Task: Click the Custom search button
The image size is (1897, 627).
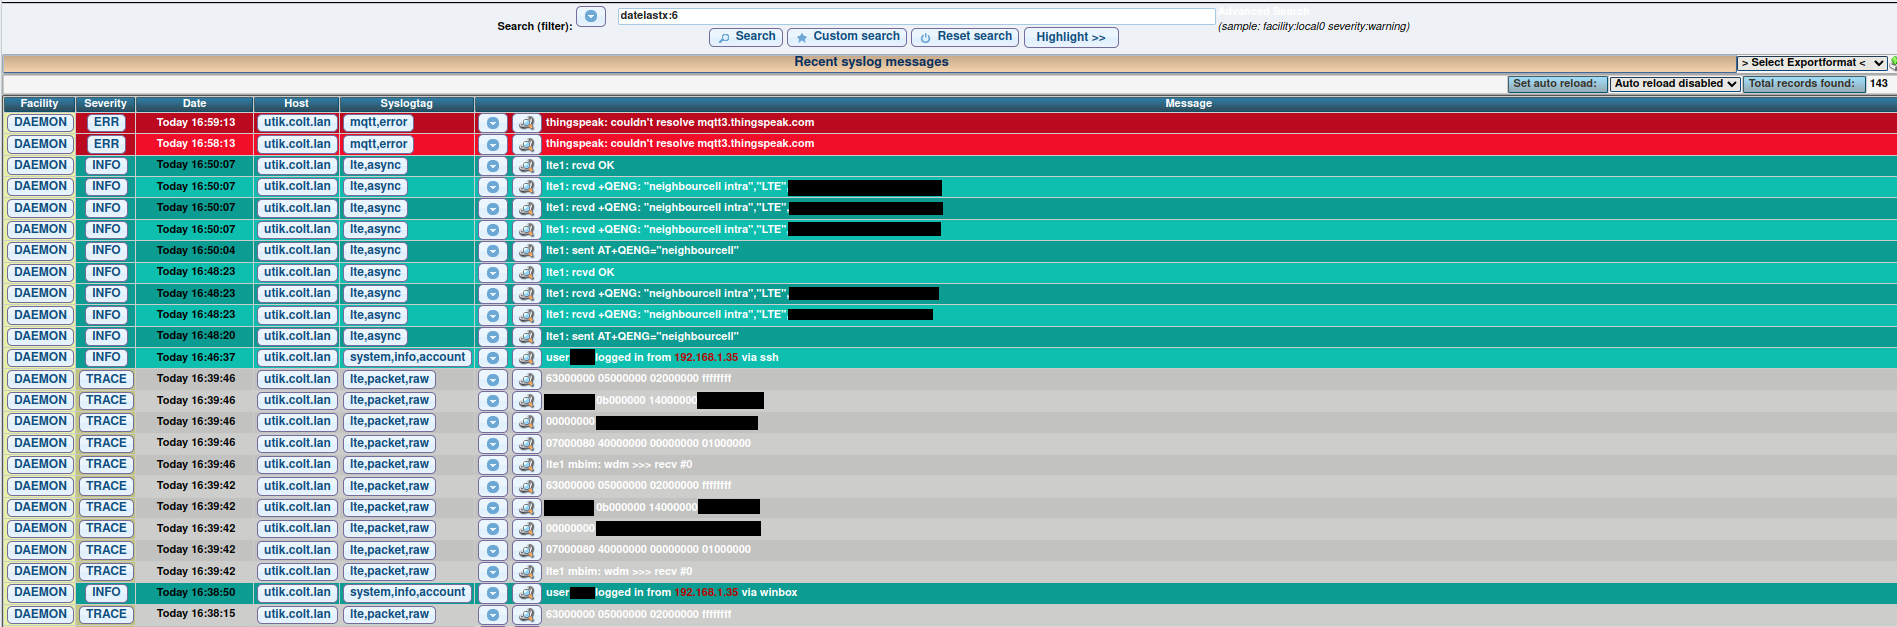Action: [x=847, y=37]
